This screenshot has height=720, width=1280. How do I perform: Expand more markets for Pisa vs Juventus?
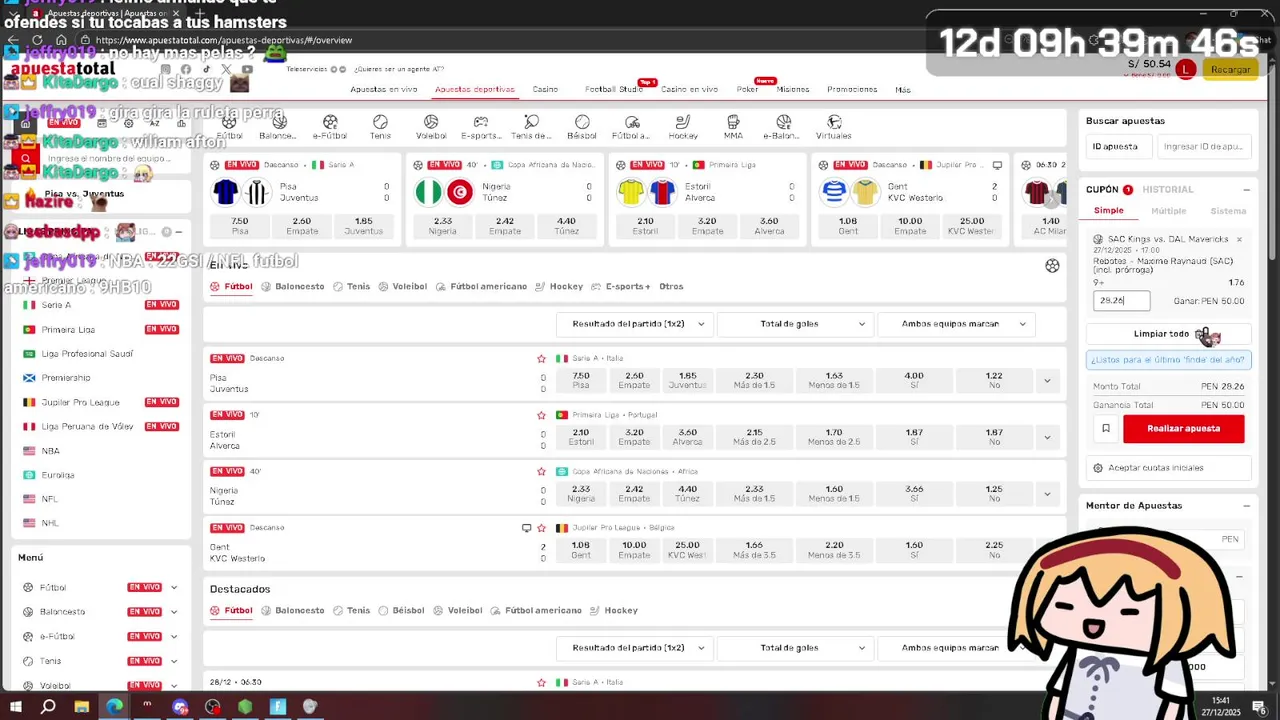tap(1047, 381)
